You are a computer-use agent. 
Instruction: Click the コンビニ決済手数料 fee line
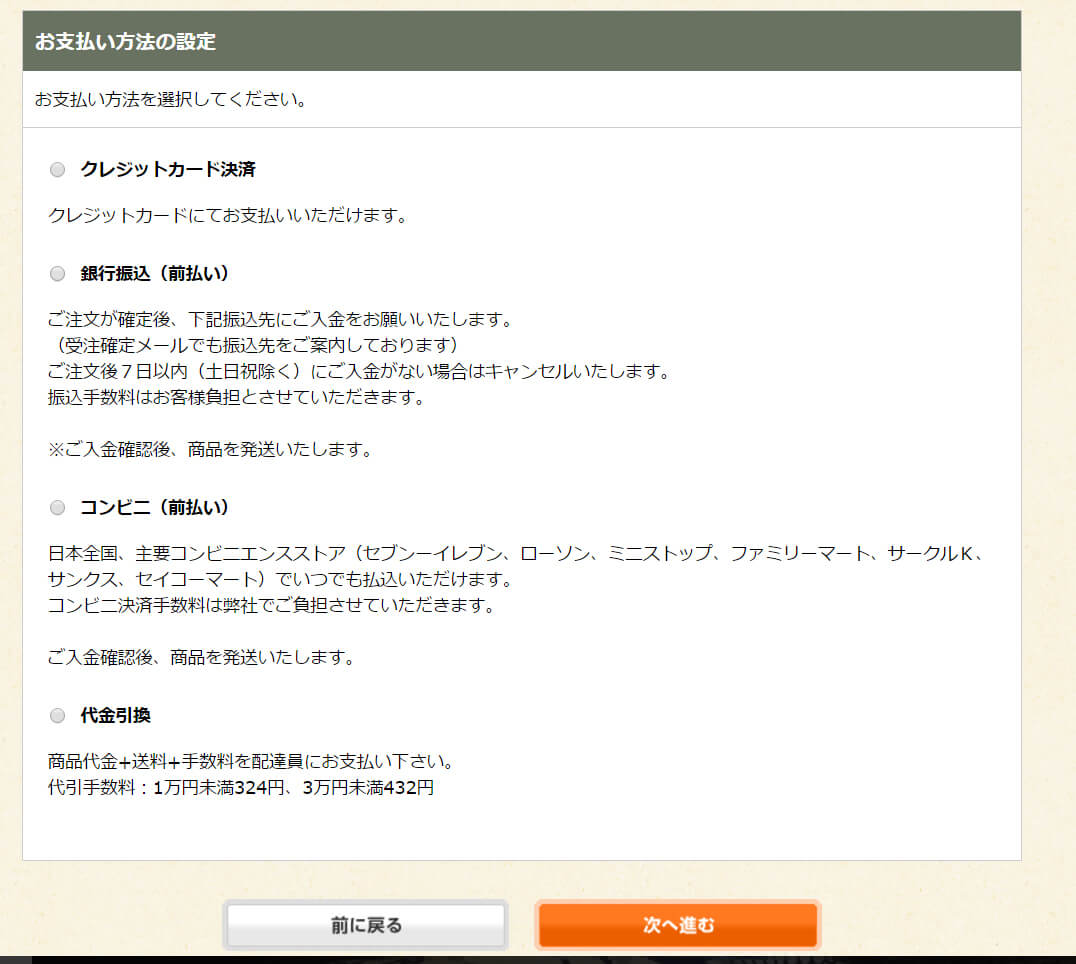(270, 606)
